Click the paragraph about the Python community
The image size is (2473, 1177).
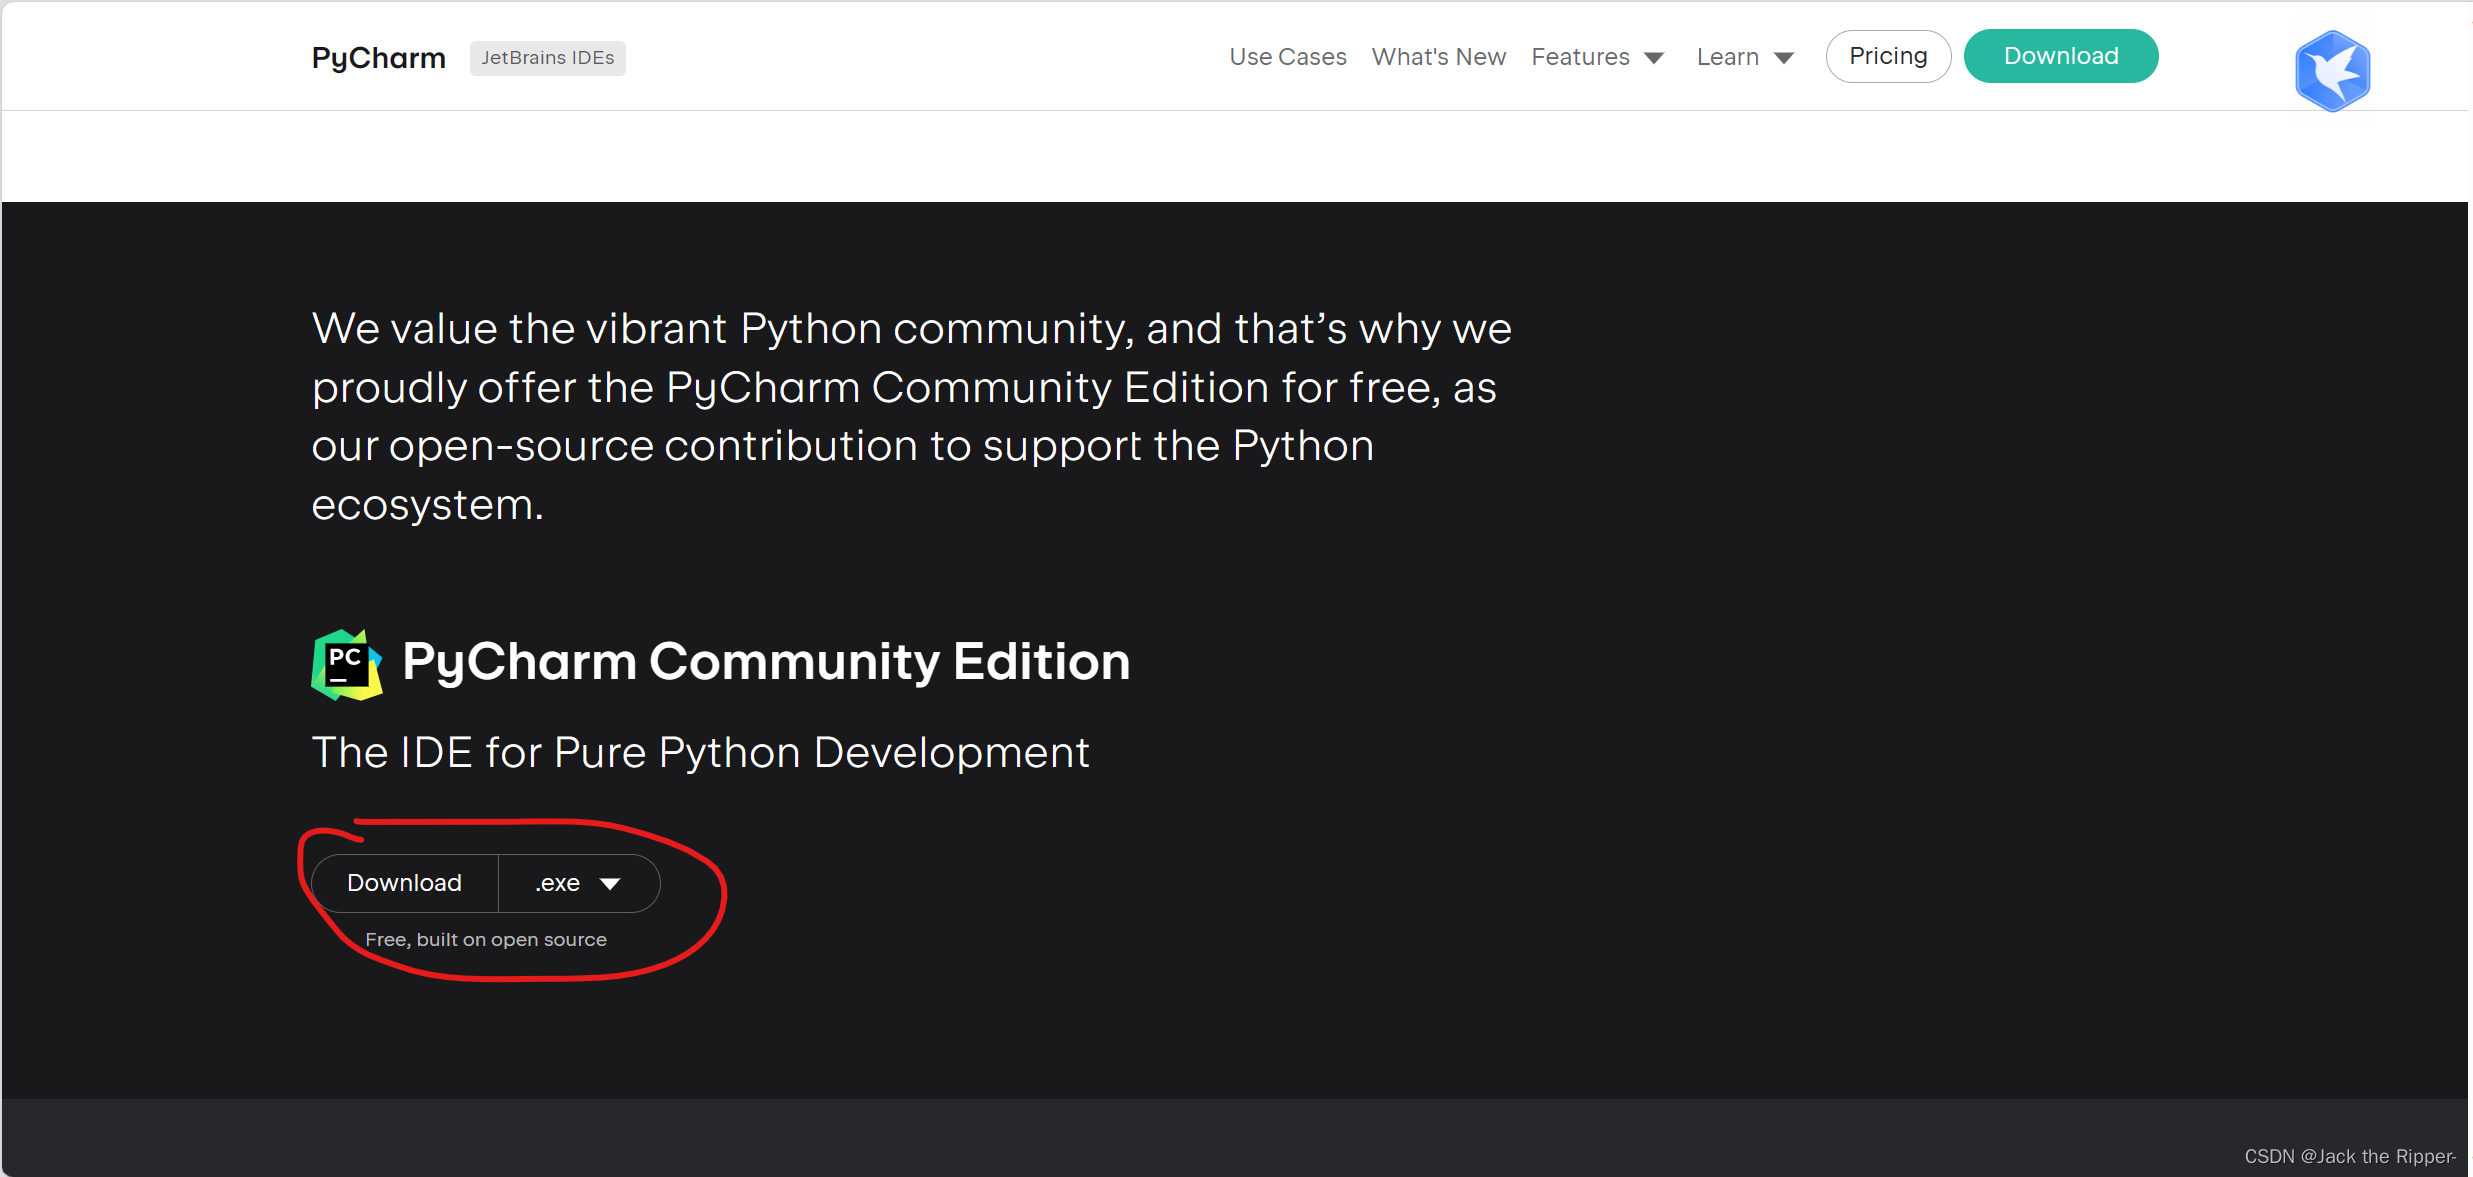(910, 416)
